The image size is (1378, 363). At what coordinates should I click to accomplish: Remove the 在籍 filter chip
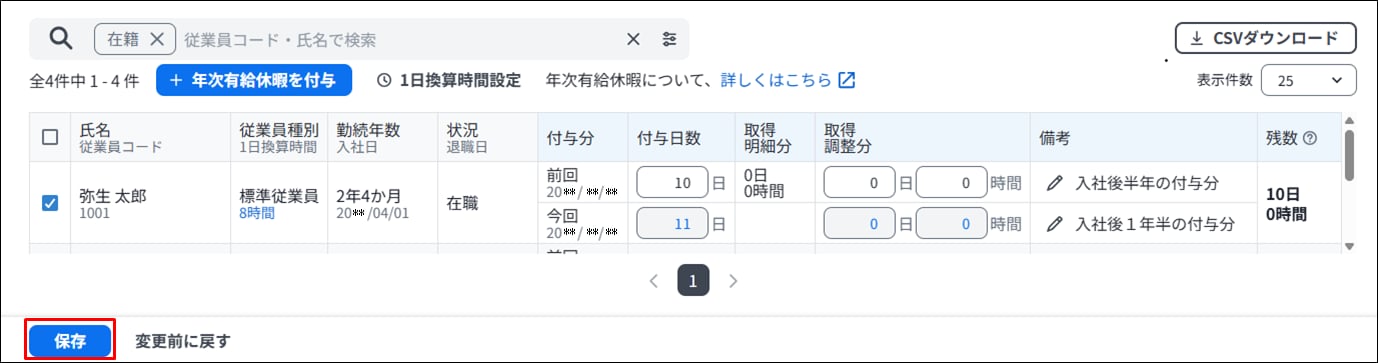[156, 39]
